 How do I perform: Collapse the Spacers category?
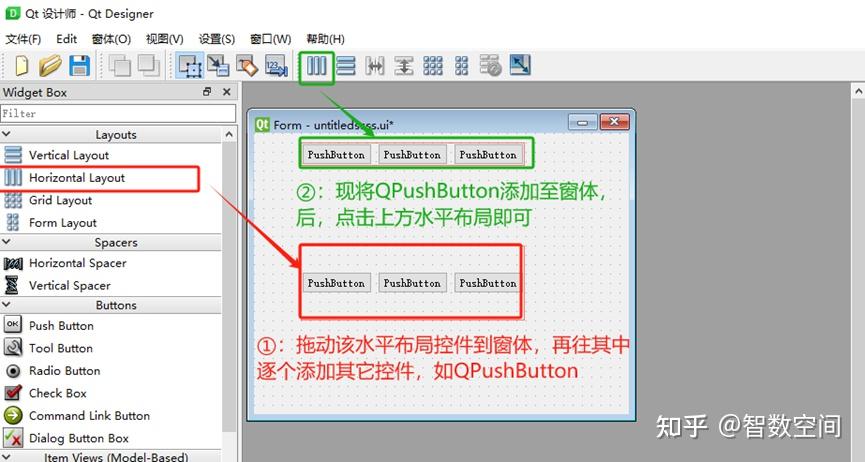coord(7,242)
